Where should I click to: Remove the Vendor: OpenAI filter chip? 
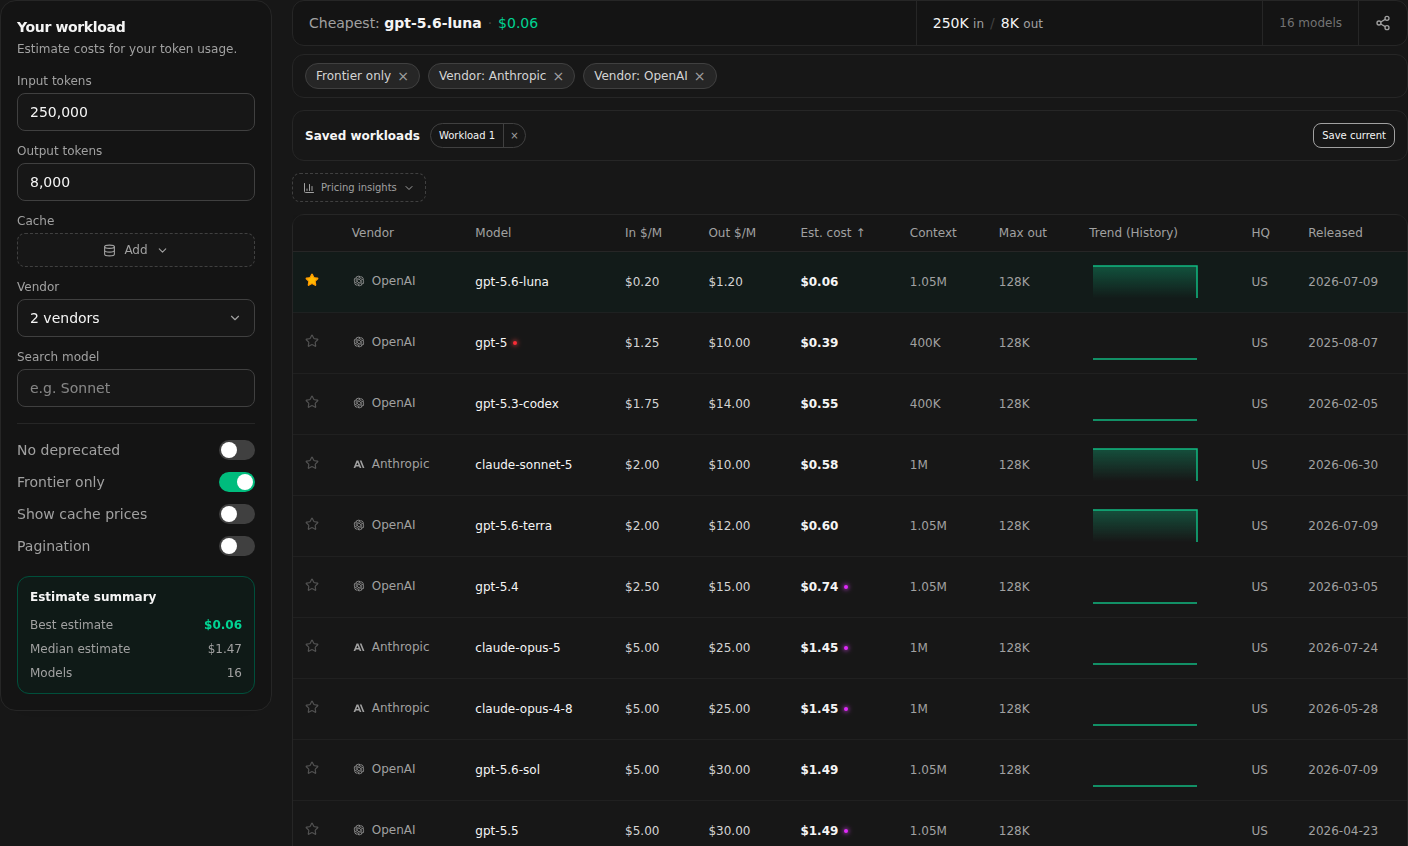point(700,76)
